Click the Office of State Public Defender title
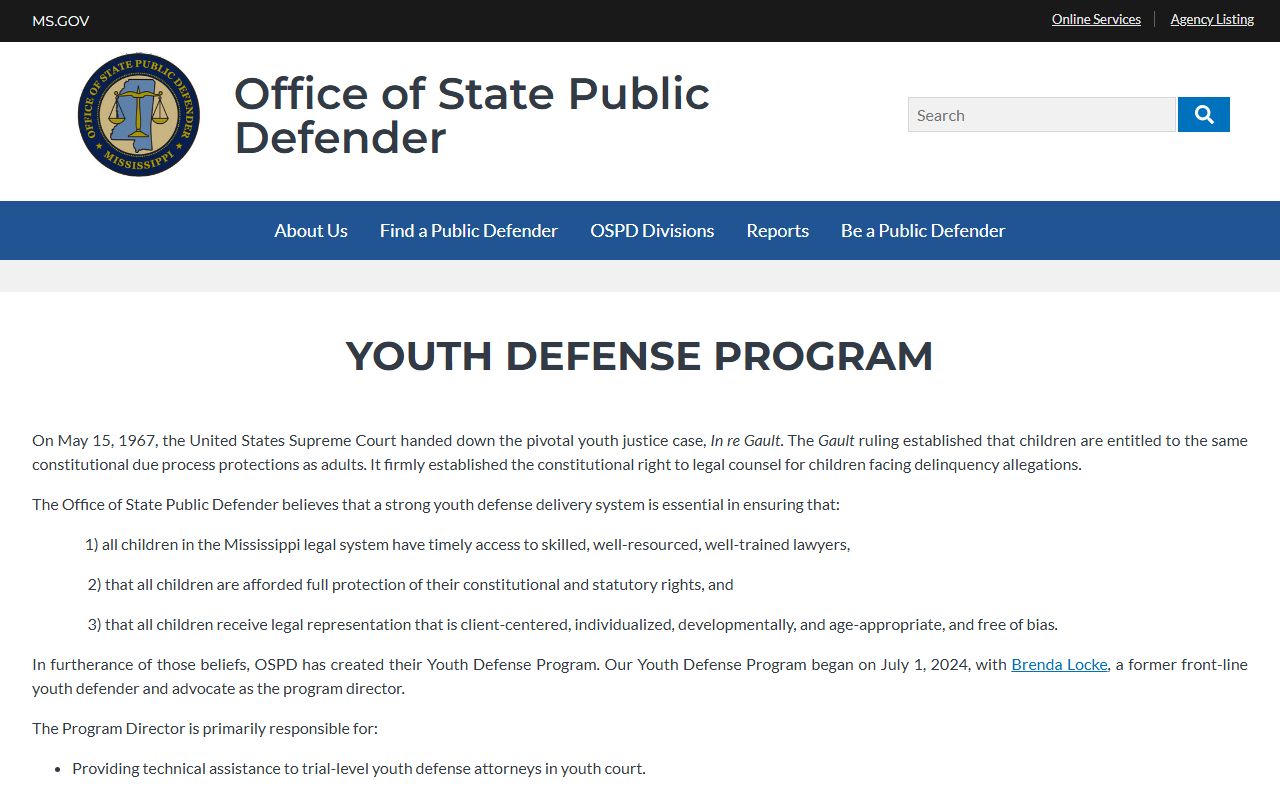Viewport: 1280px width, 800px height. (x=472, y=115)
